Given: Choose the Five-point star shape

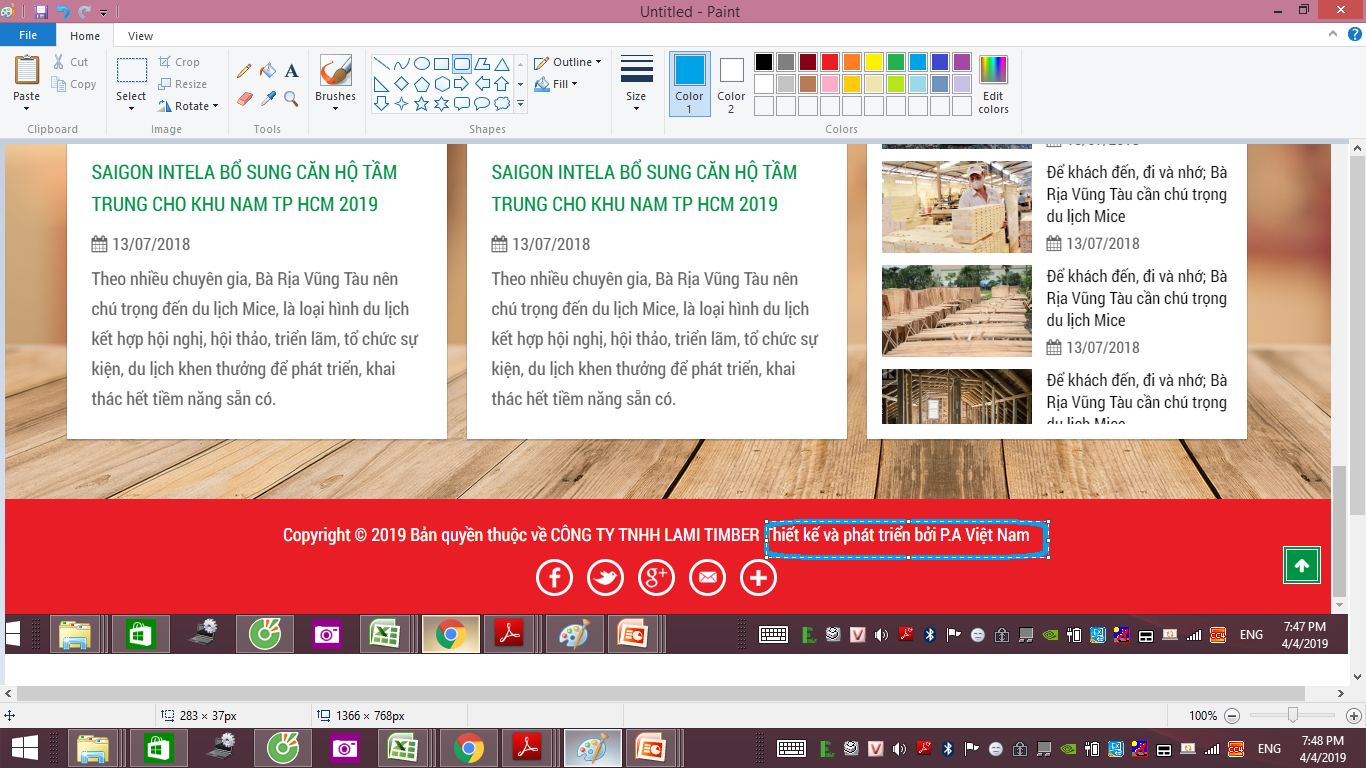Looking at the screenshot, I should [x=422, y=103].
